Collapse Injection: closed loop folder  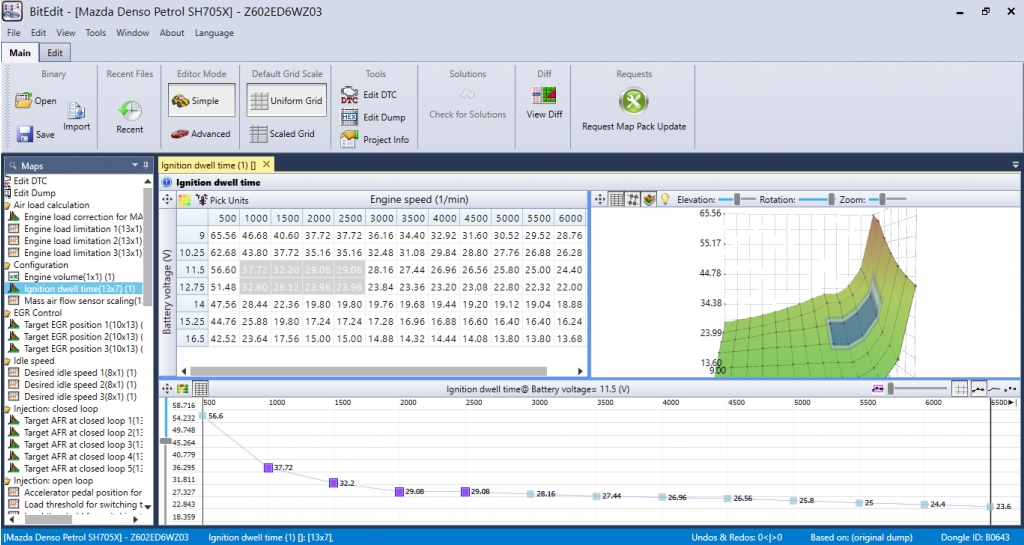coord(8,409)
